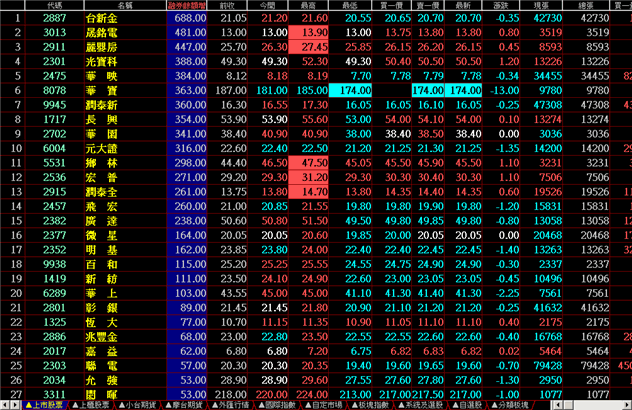The width and height of the screenshot is (632, 410).
Task: Sort by the 現張 column header
Action: (541, 5)
